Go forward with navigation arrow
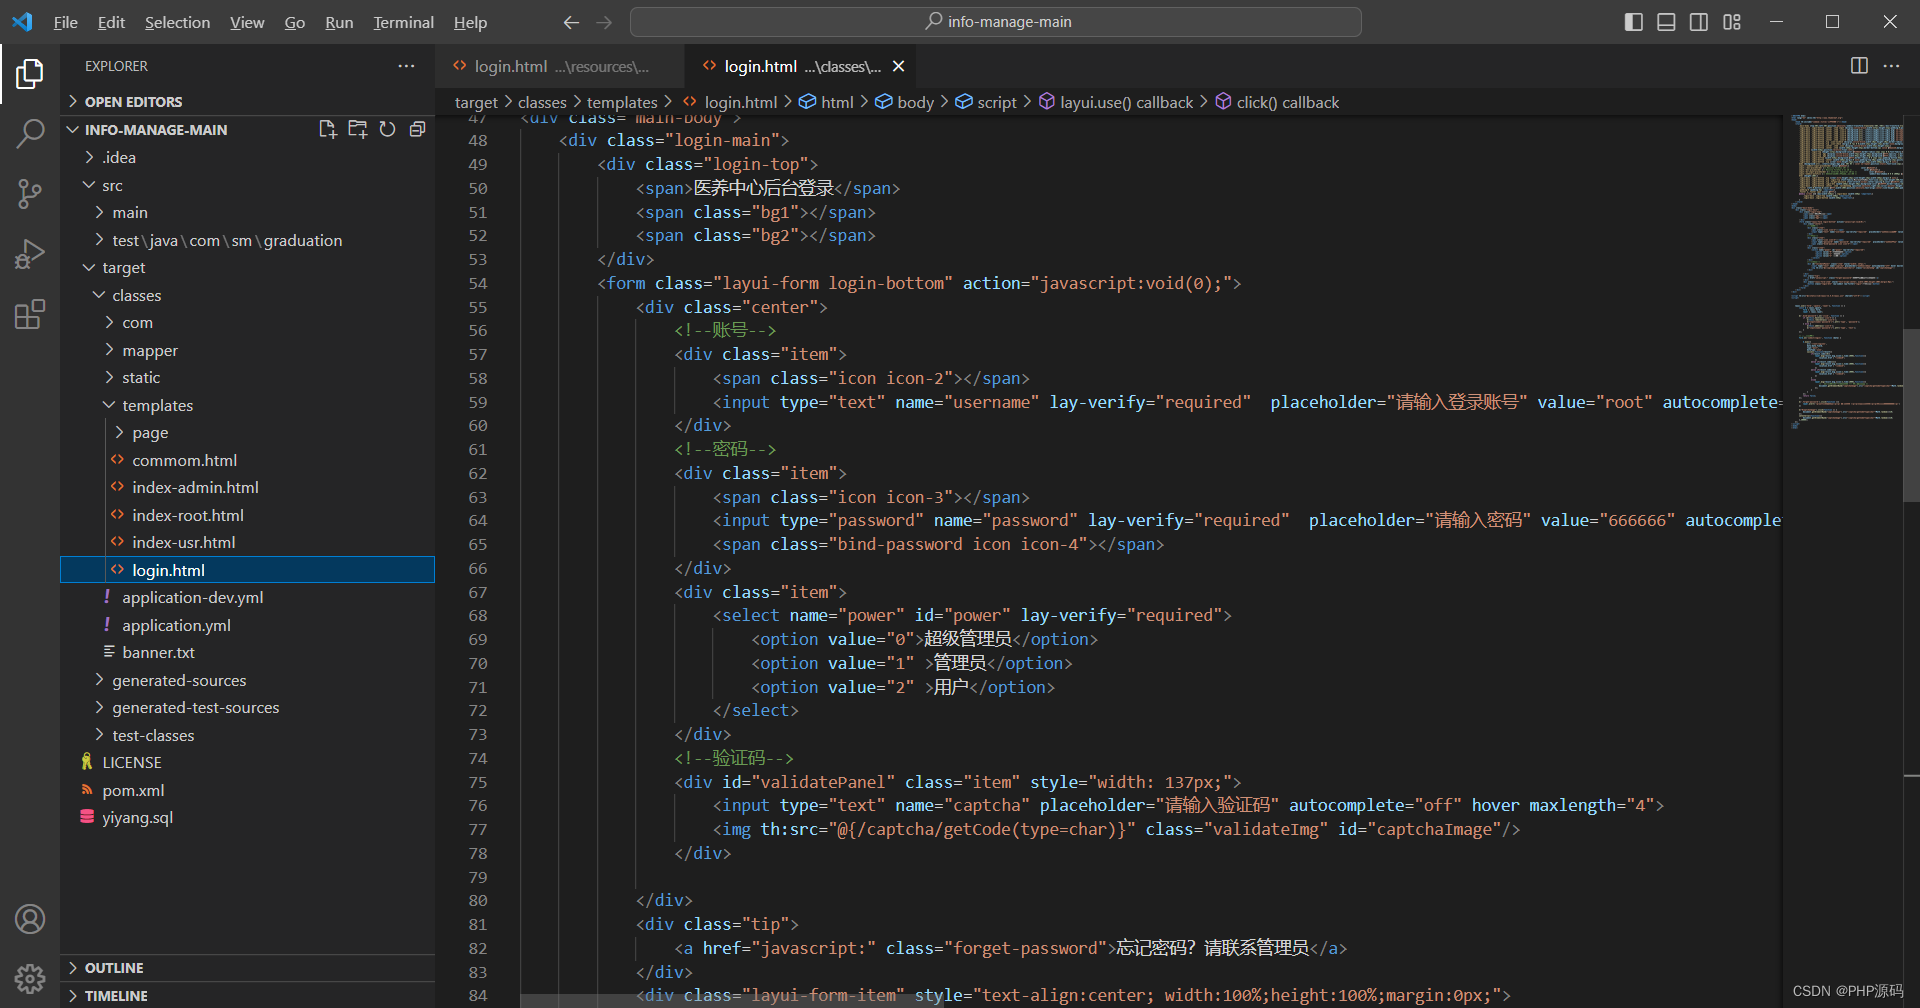This screenshot has height=1008, width=1920. (604, 22)
